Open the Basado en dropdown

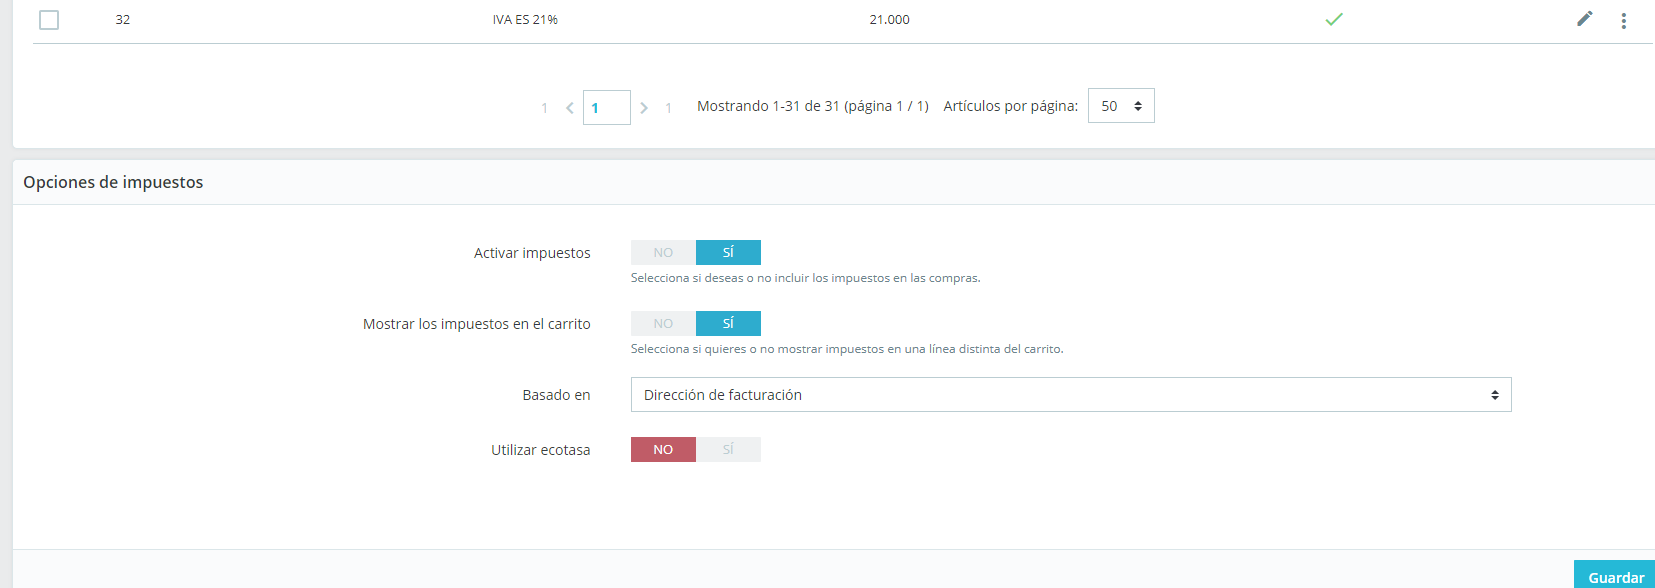tap(1071, 395)
